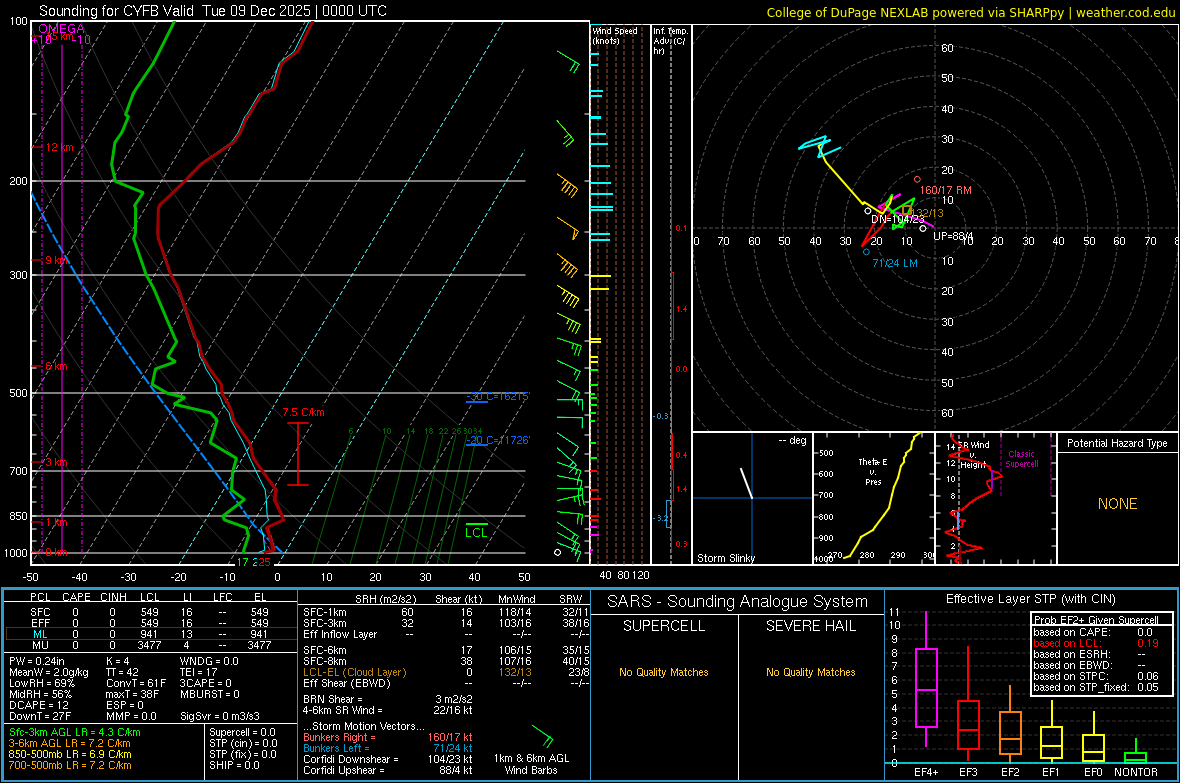This screenshot has height=783, width=1180.
Task: Select the Sfc-3km AGL LR = 4.3 C/km line
Action: tap(75, 733)
